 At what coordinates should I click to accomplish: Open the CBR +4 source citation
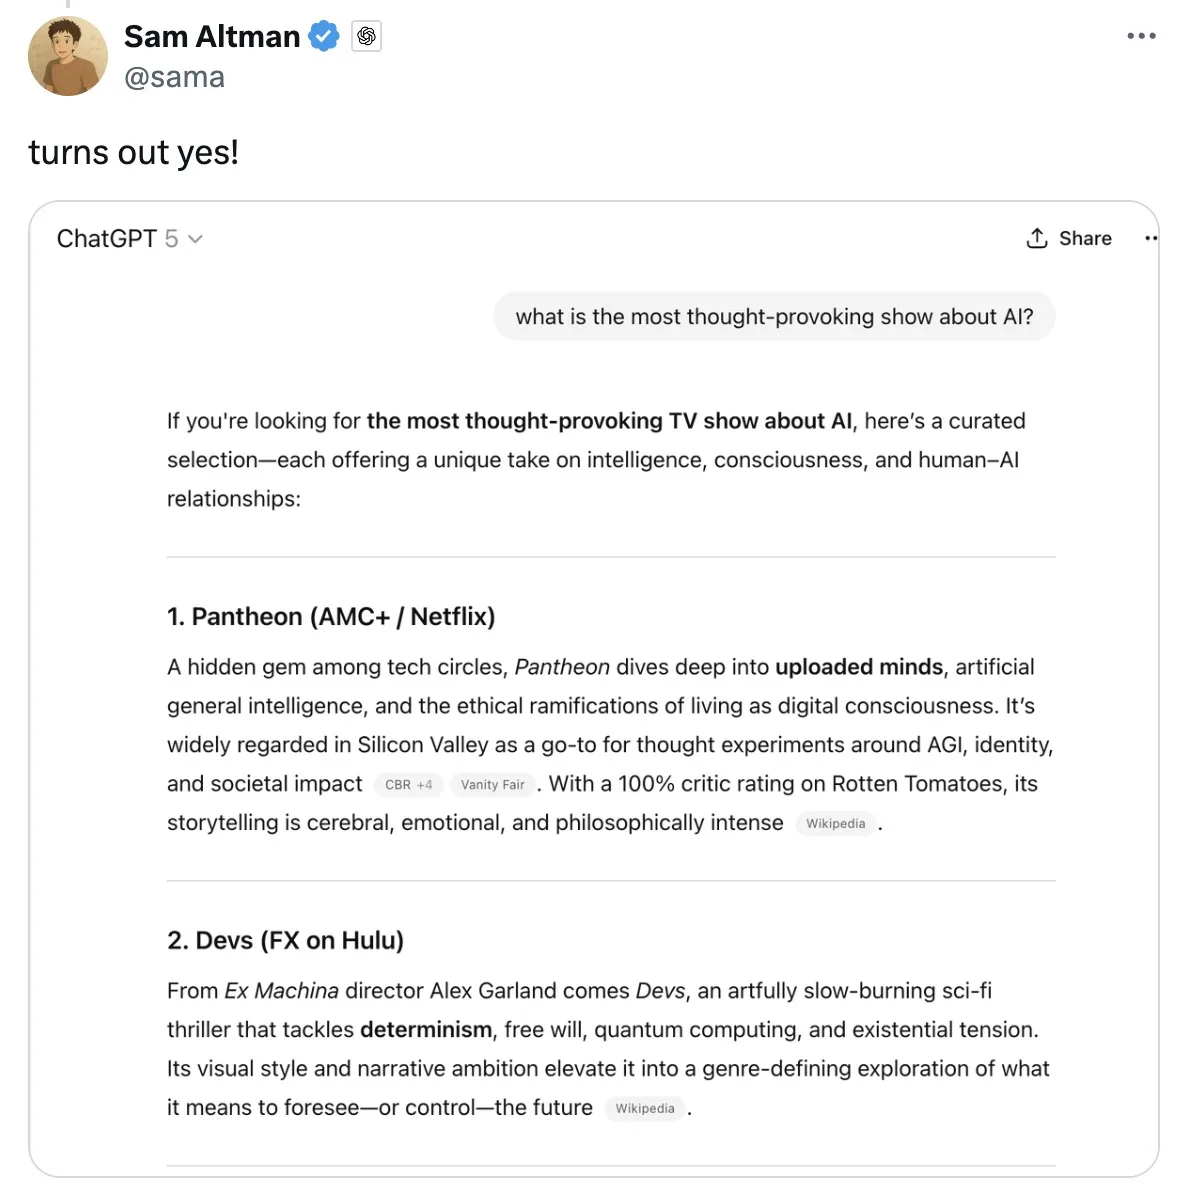pos(408,785)
